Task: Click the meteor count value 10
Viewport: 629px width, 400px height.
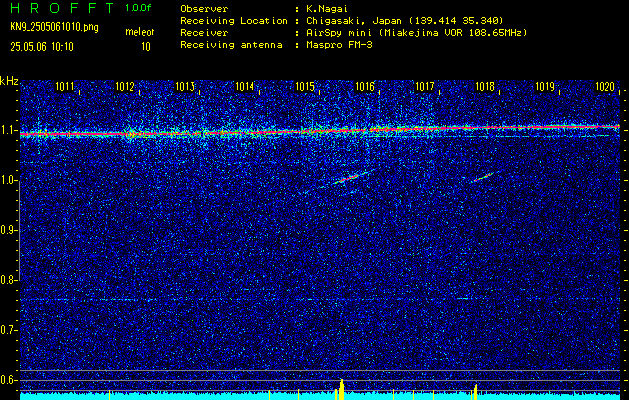Action: [x=146, y=47]
